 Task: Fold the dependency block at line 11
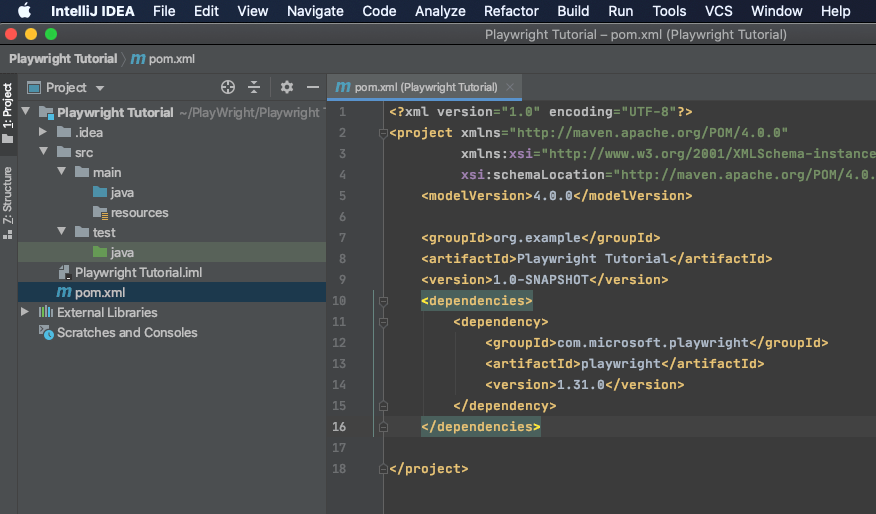coord(383,322)
